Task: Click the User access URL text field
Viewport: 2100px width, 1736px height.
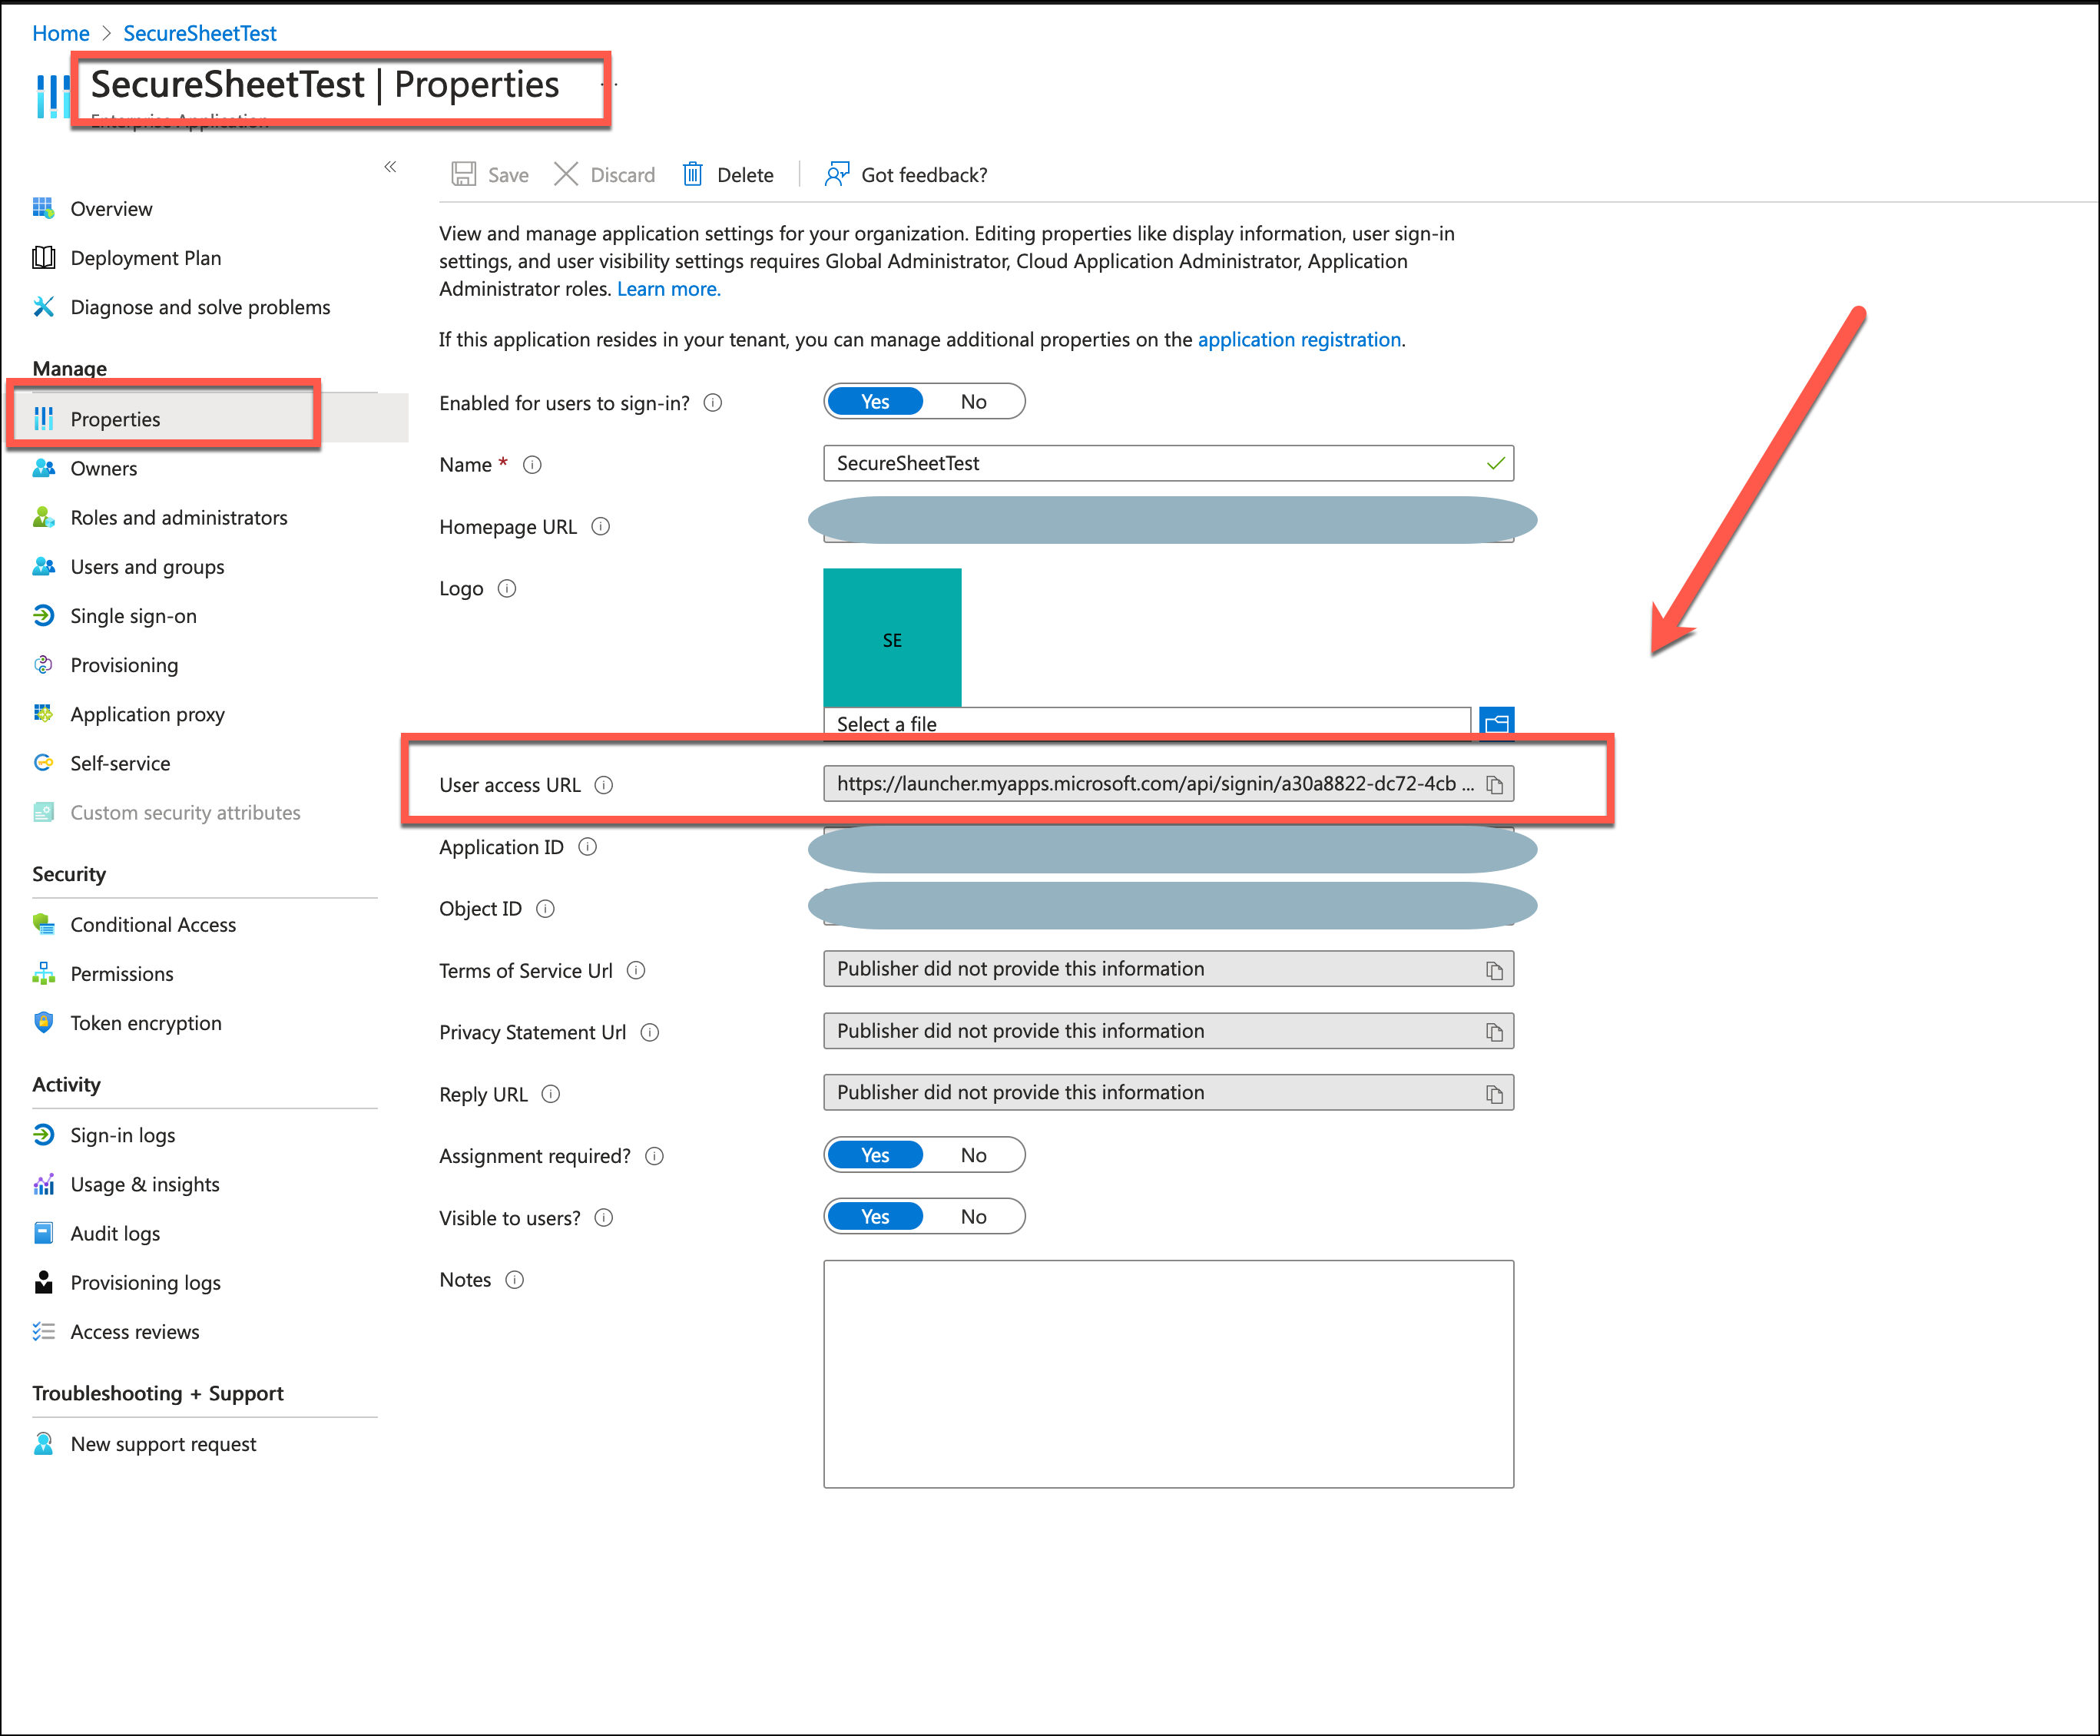Action: 1168,784
